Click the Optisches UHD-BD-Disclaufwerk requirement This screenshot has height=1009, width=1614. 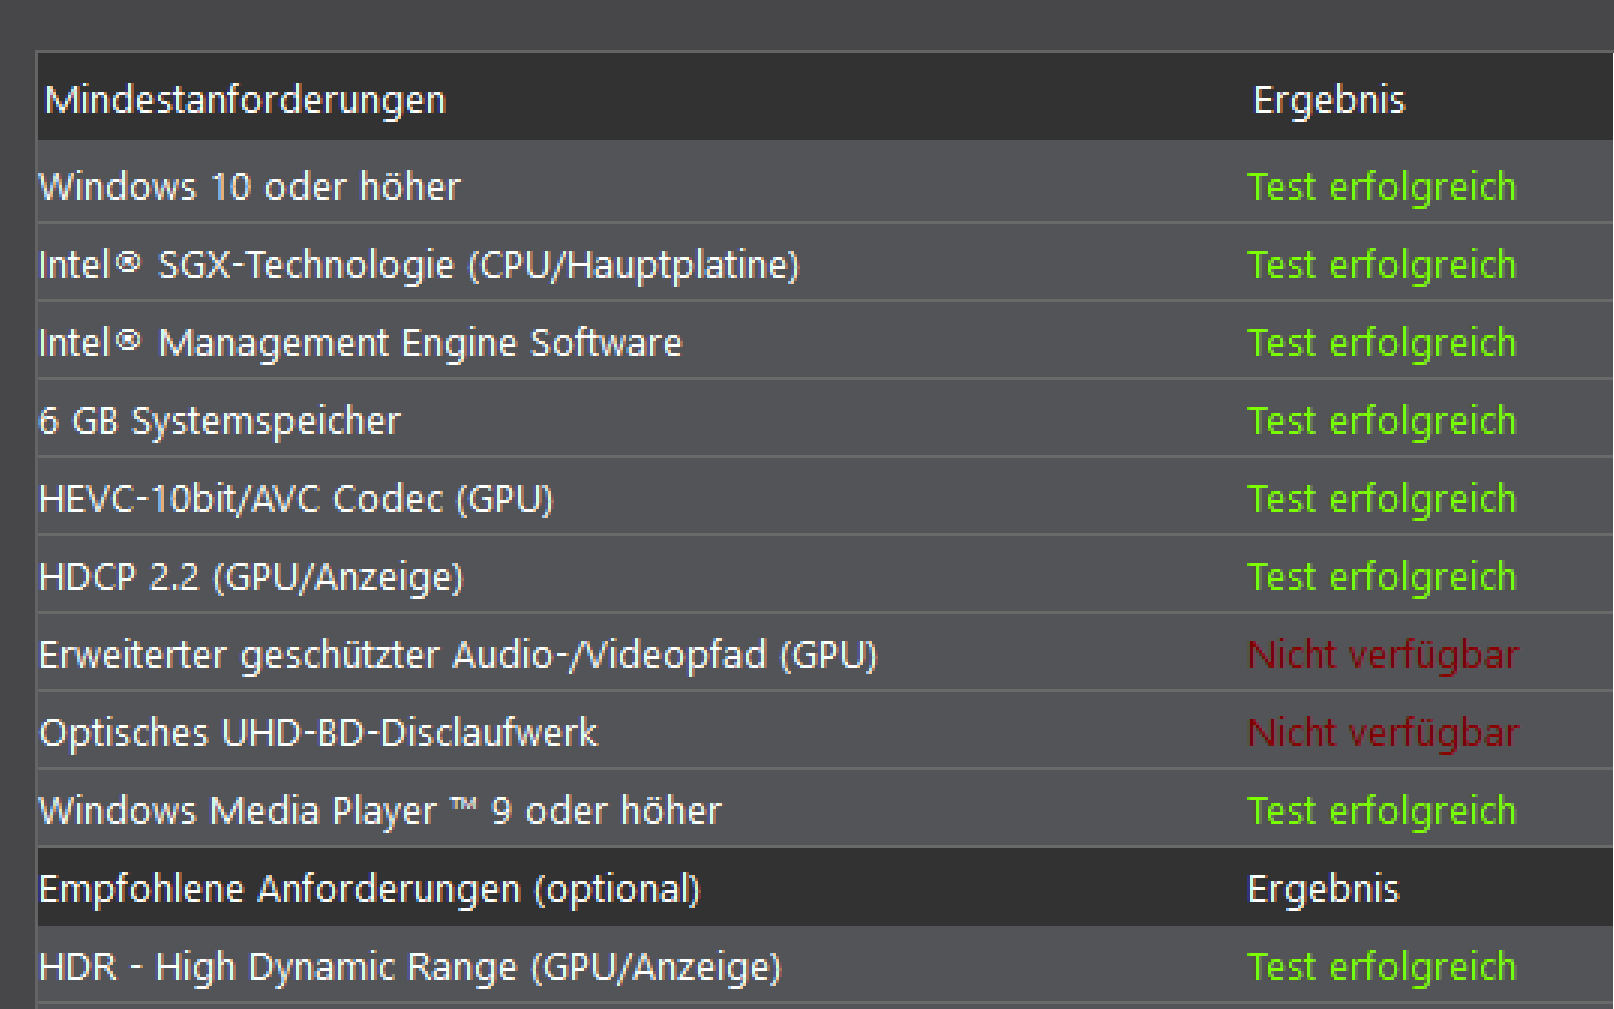tap(318, 733)
